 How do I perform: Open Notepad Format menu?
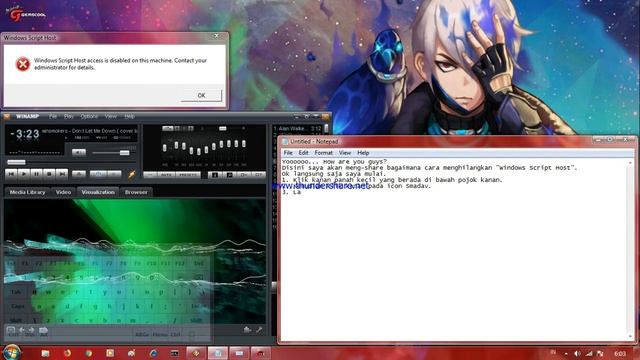click(x=324, y=153)
